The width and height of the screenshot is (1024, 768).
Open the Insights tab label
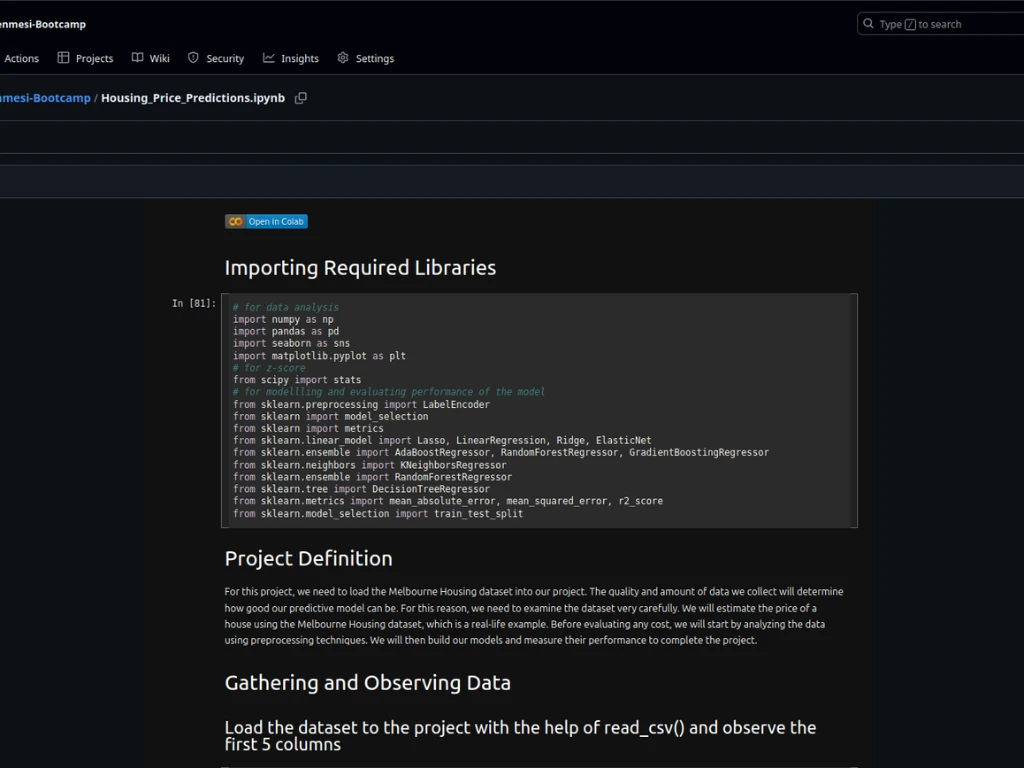coord(300,59)
